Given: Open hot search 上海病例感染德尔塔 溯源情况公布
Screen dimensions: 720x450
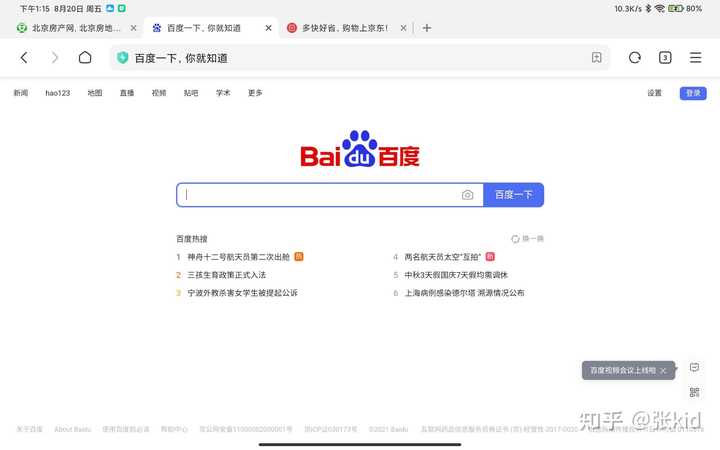Looking at the screenshot, I should (464, 293).
